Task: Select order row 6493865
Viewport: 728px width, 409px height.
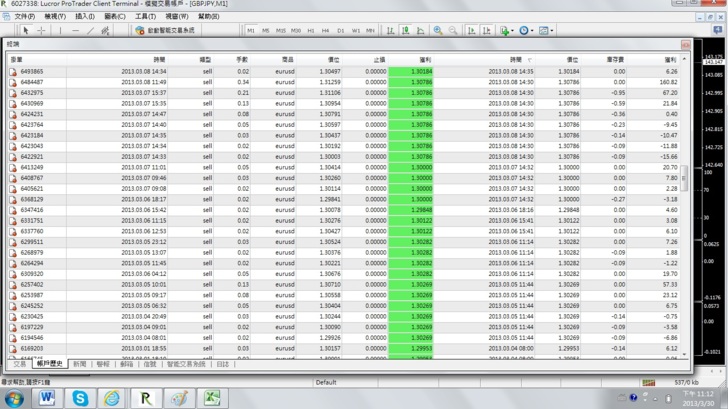Action: click(x=32, y=71)
